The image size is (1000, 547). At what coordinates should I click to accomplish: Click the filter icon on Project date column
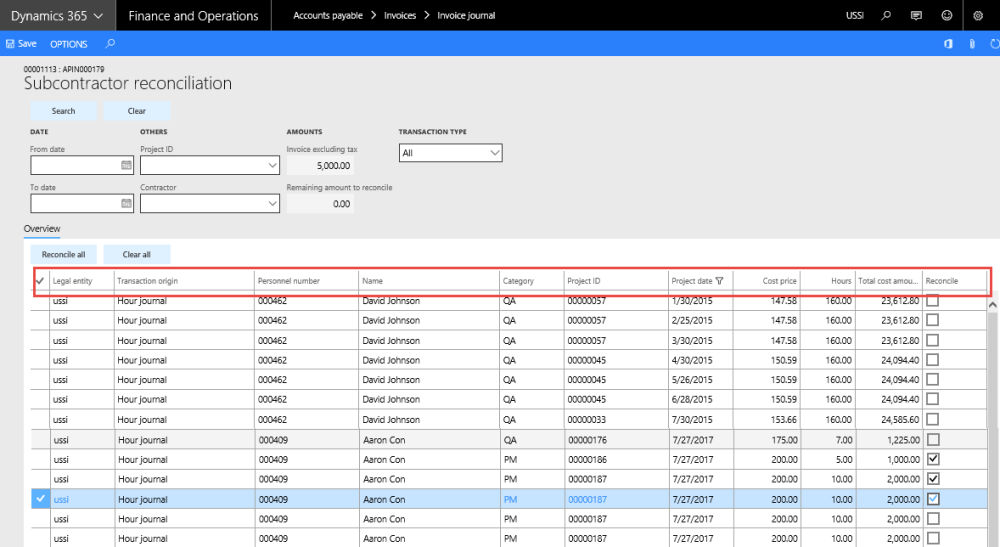[719, 281]
